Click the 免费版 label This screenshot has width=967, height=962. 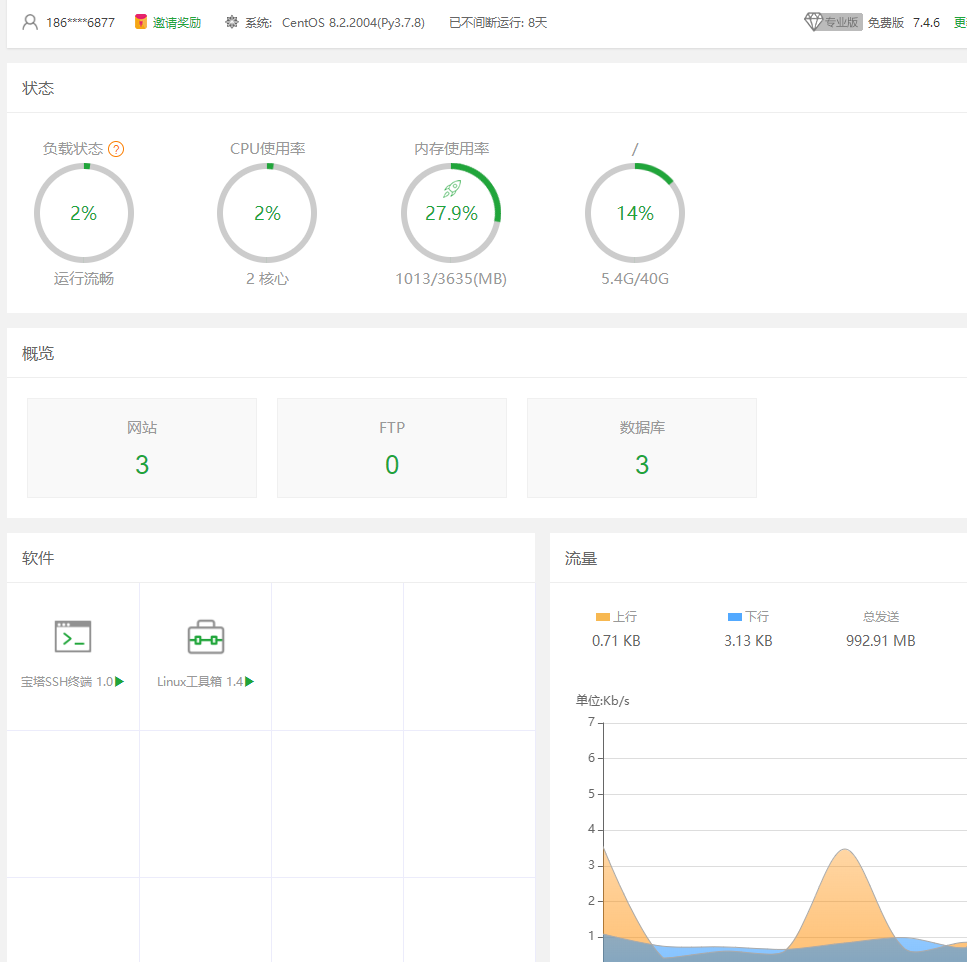886,23
